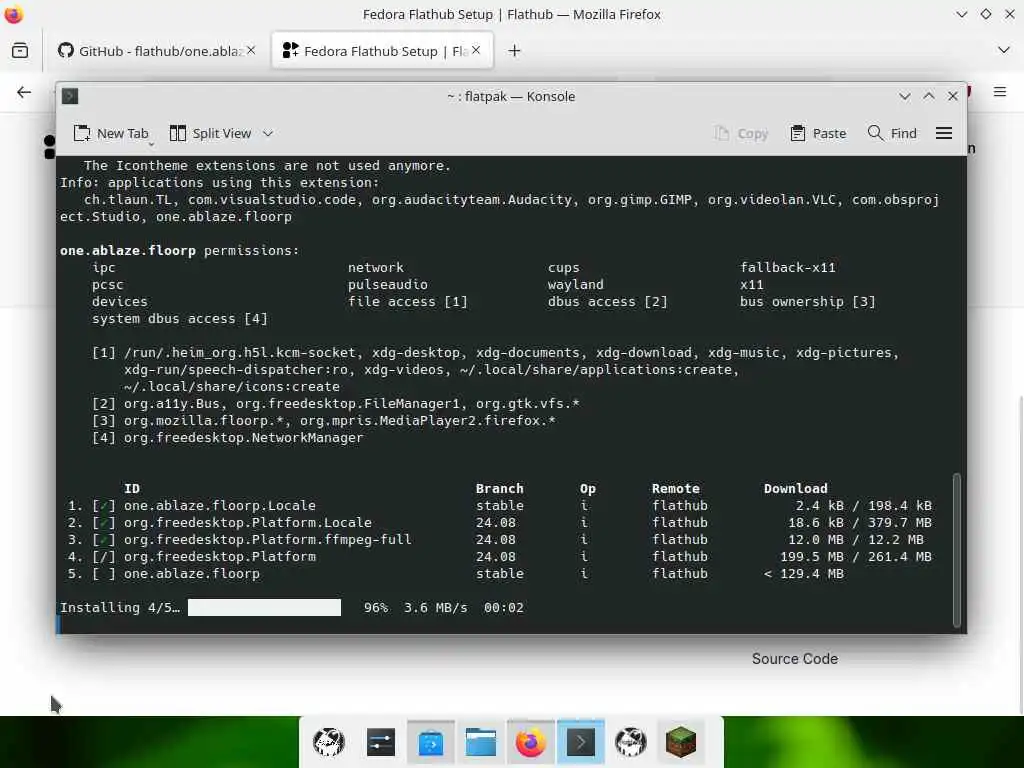1024x768 pixels.
Task: Click the Firefox maximize diamond button
Action: click(x=985, y=14)
